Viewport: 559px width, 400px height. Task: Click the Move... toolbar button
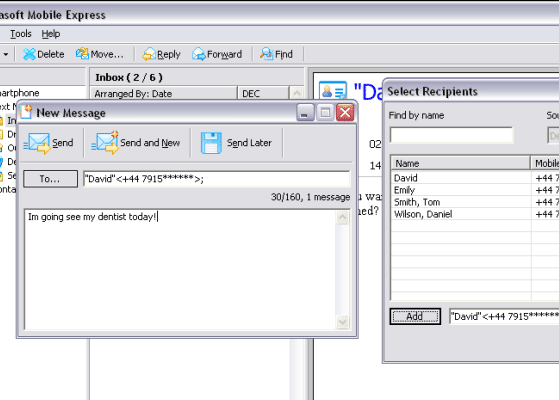99,54
